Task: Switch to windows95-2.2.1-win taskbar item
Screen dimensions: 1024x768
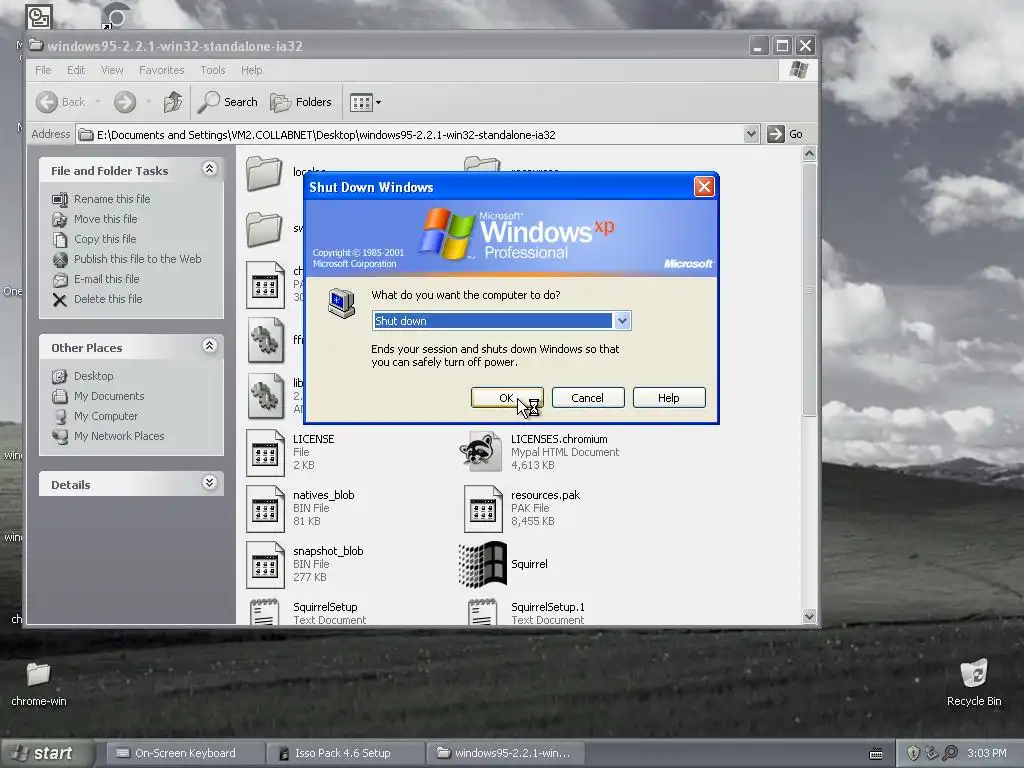Action: point(505,753)
